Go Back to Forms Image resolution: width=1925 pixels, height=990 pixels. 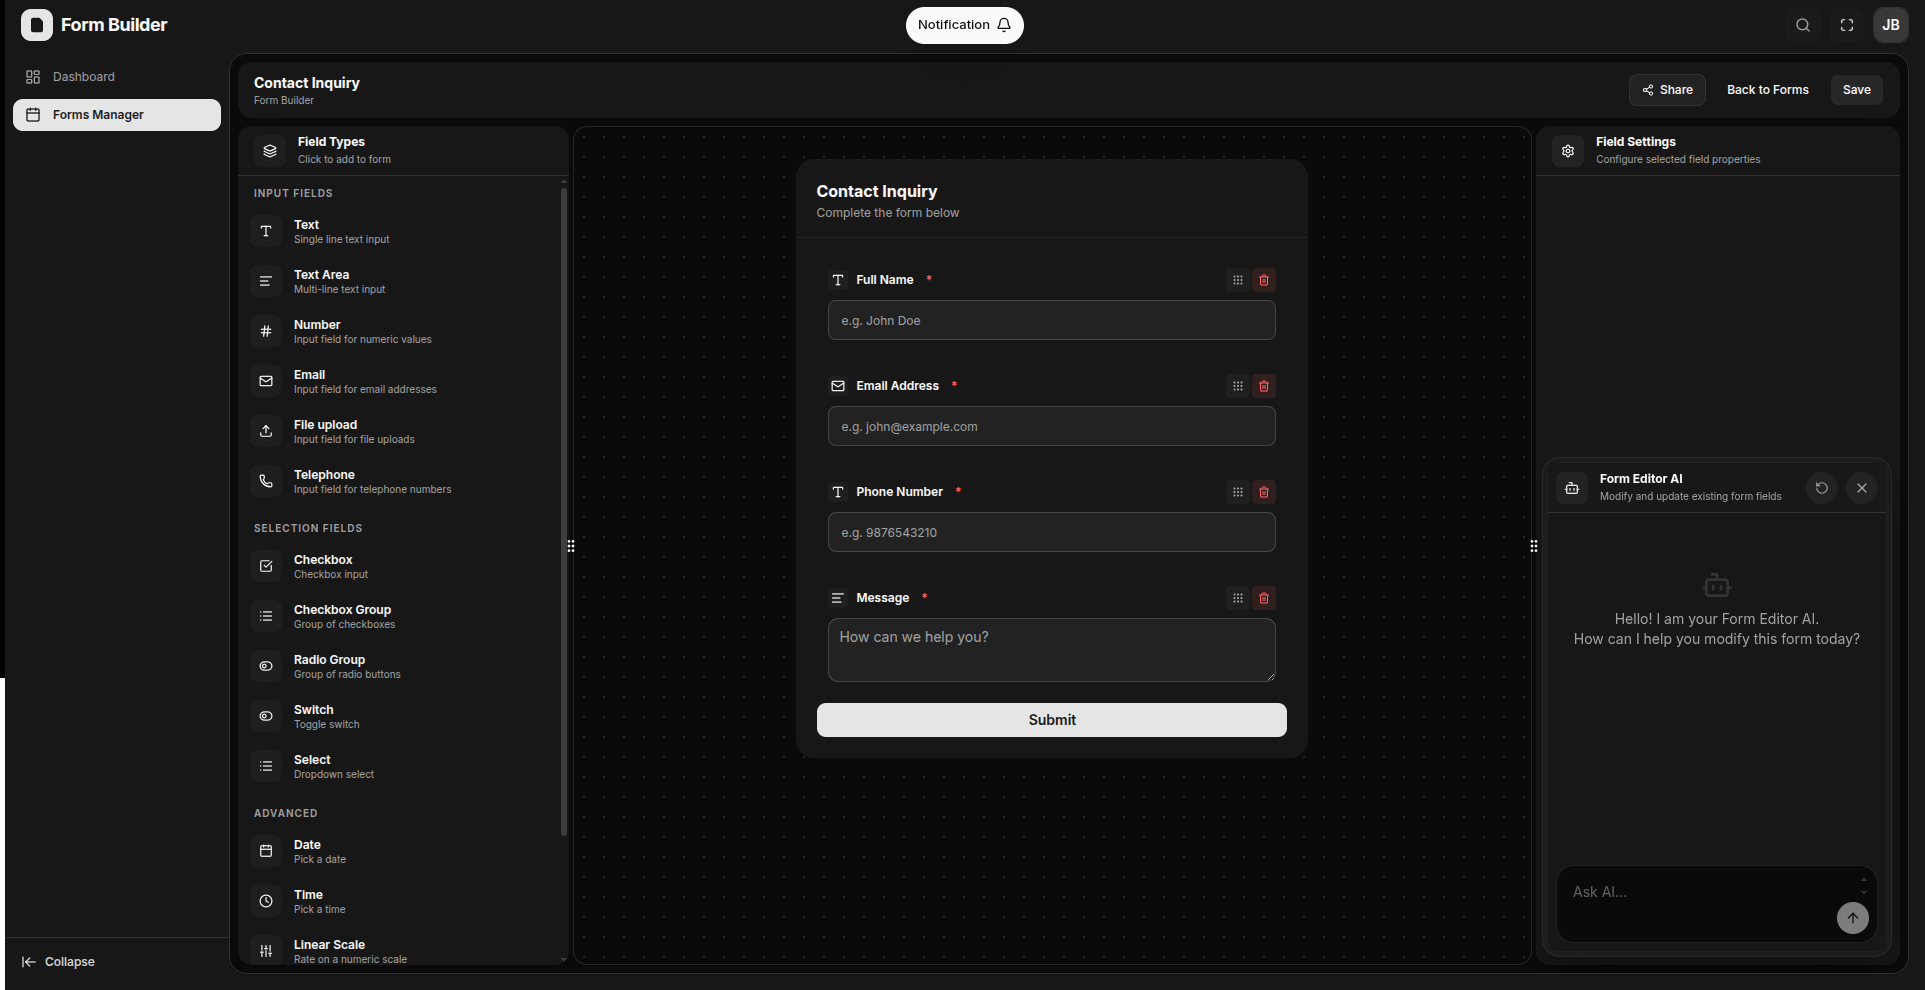(x=1767, y=90)
